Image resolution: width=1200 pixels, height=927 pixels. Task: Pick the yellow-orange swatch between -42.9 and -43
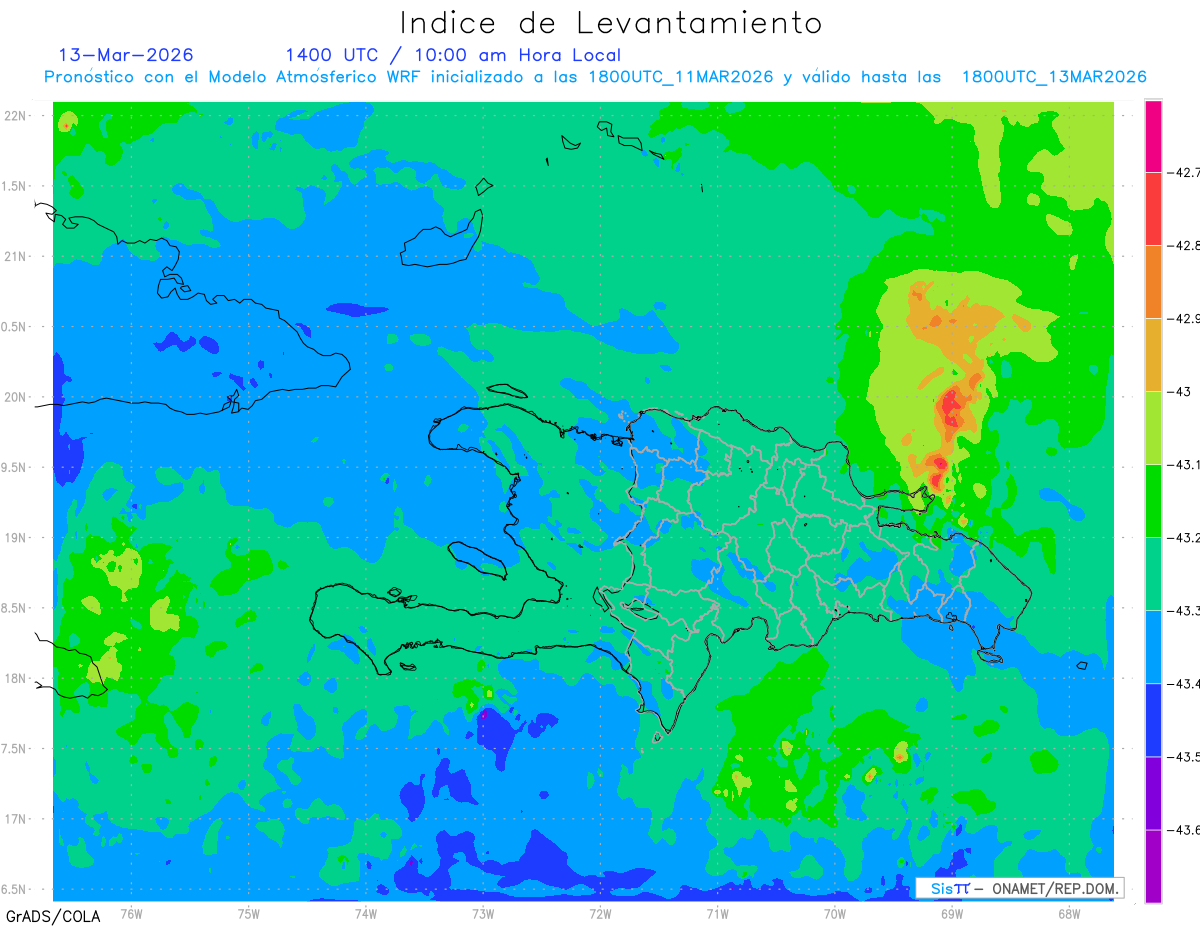click(x=1153, y=355)
